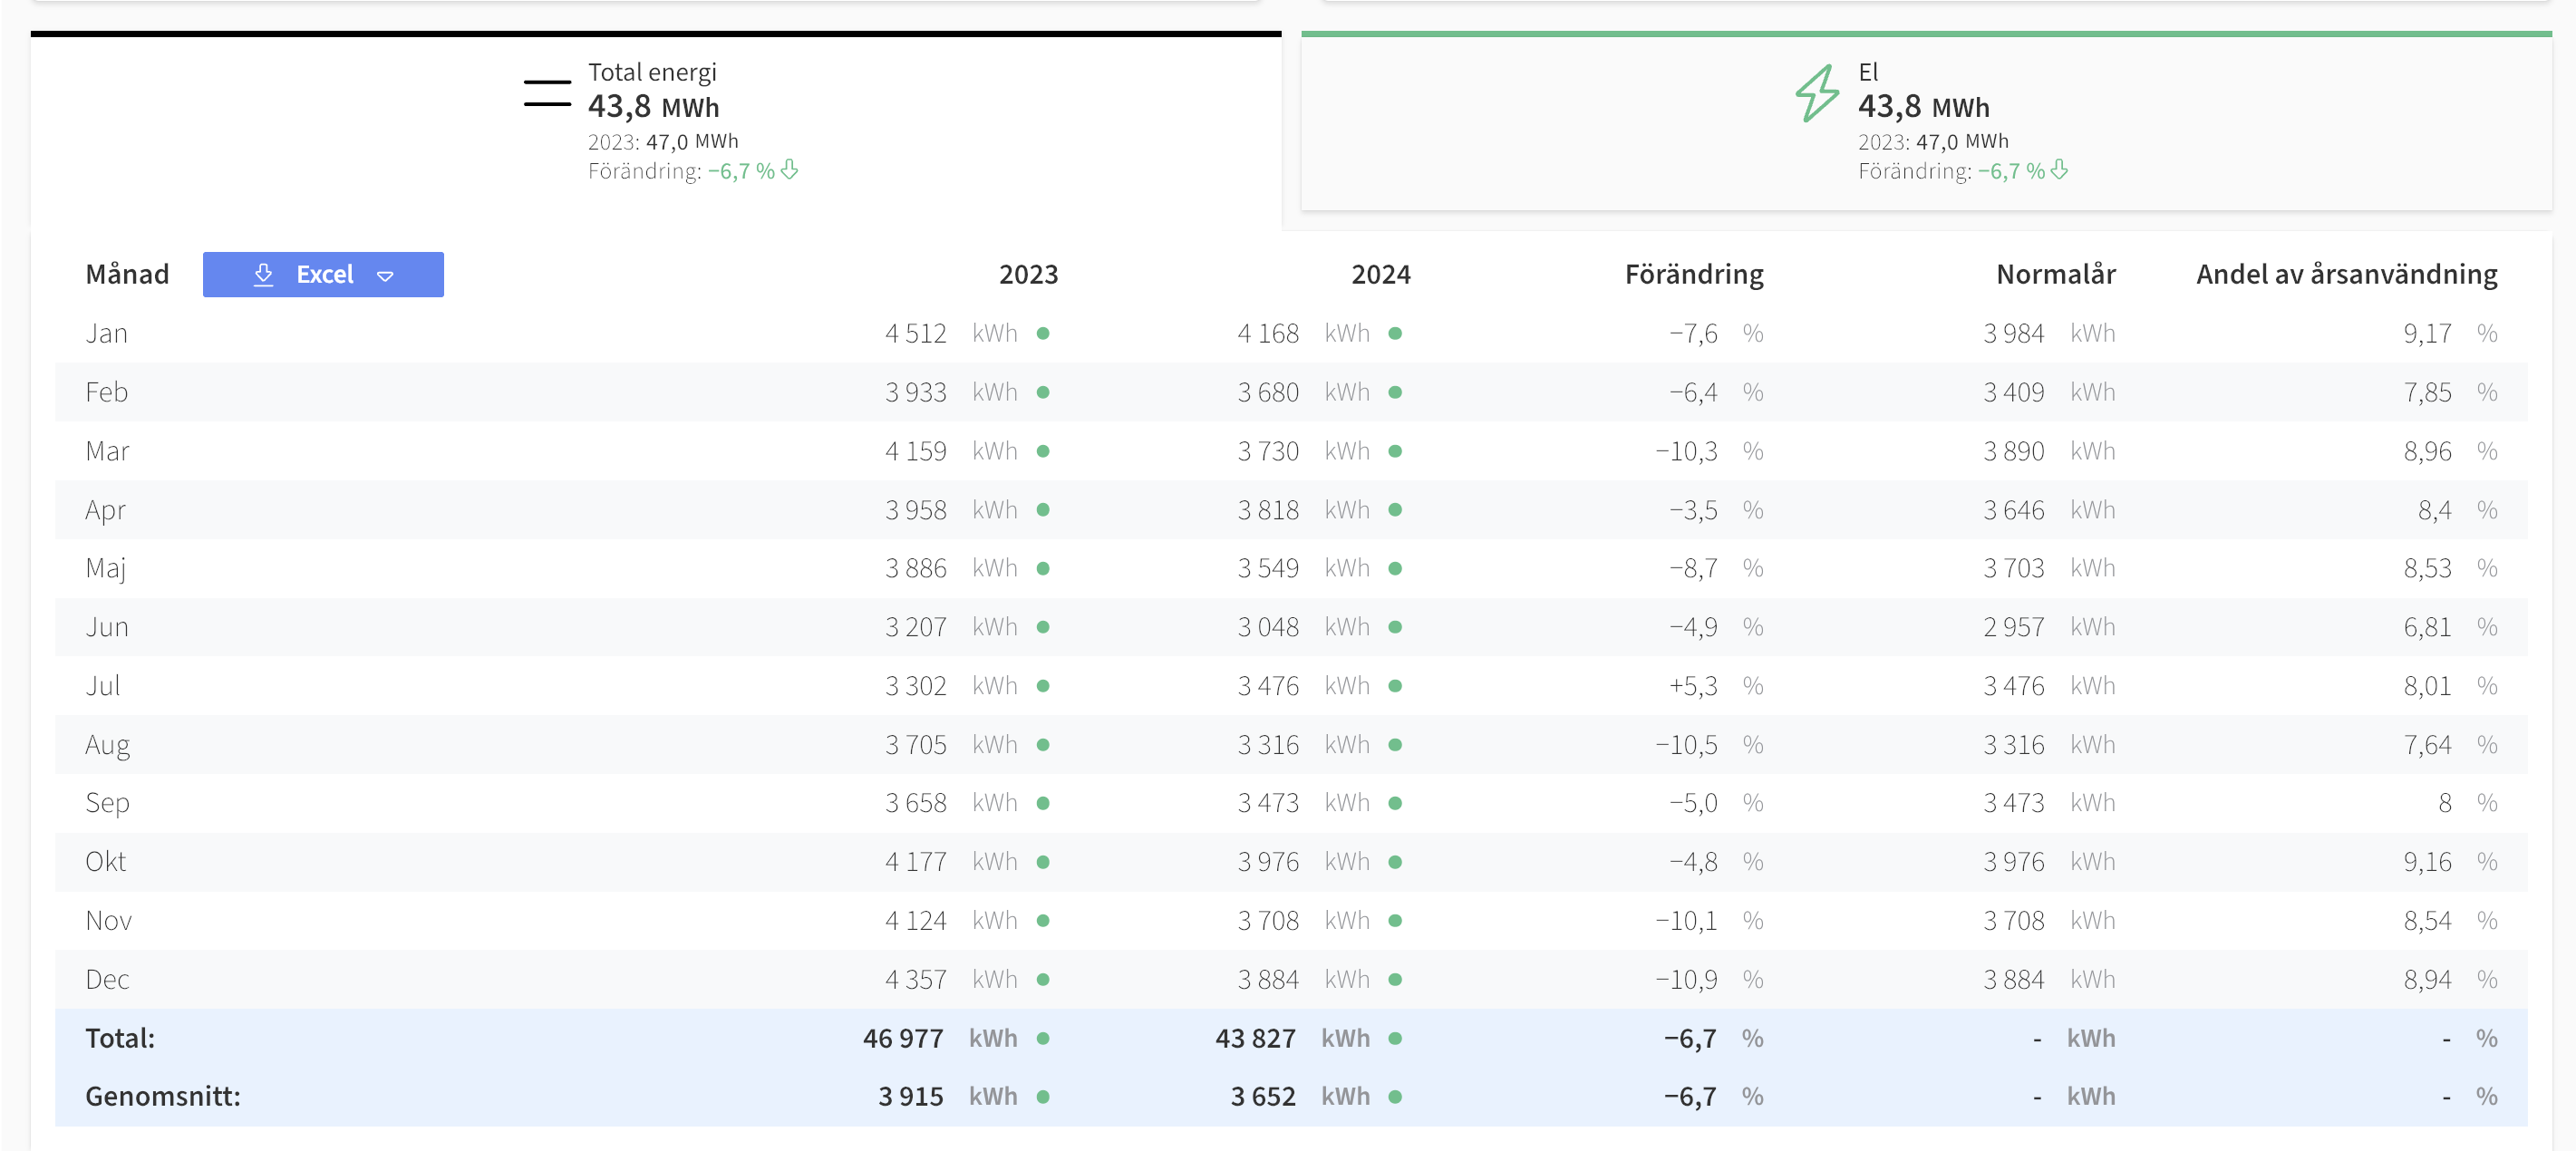Screen dimensions: 2576x1151
Task: Click the green dot in Total 2024
Action: coord(1395,1038)
